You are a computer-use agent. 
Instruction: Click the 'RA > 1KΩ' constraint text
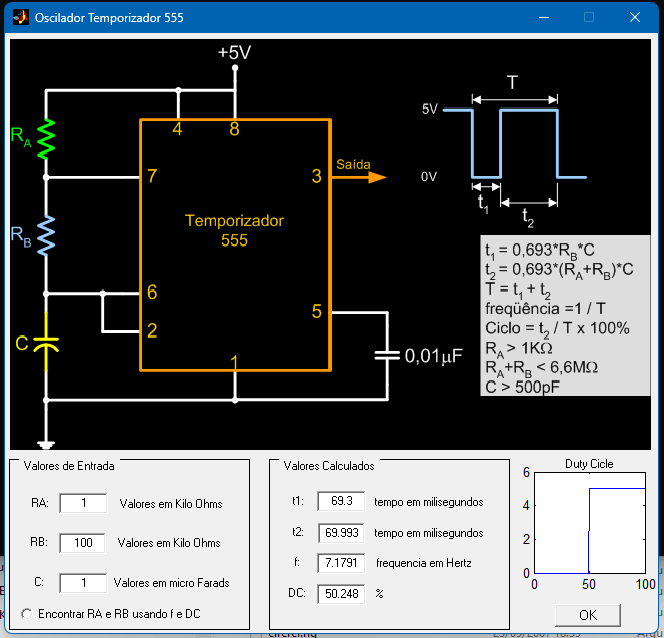click(519, 348)
